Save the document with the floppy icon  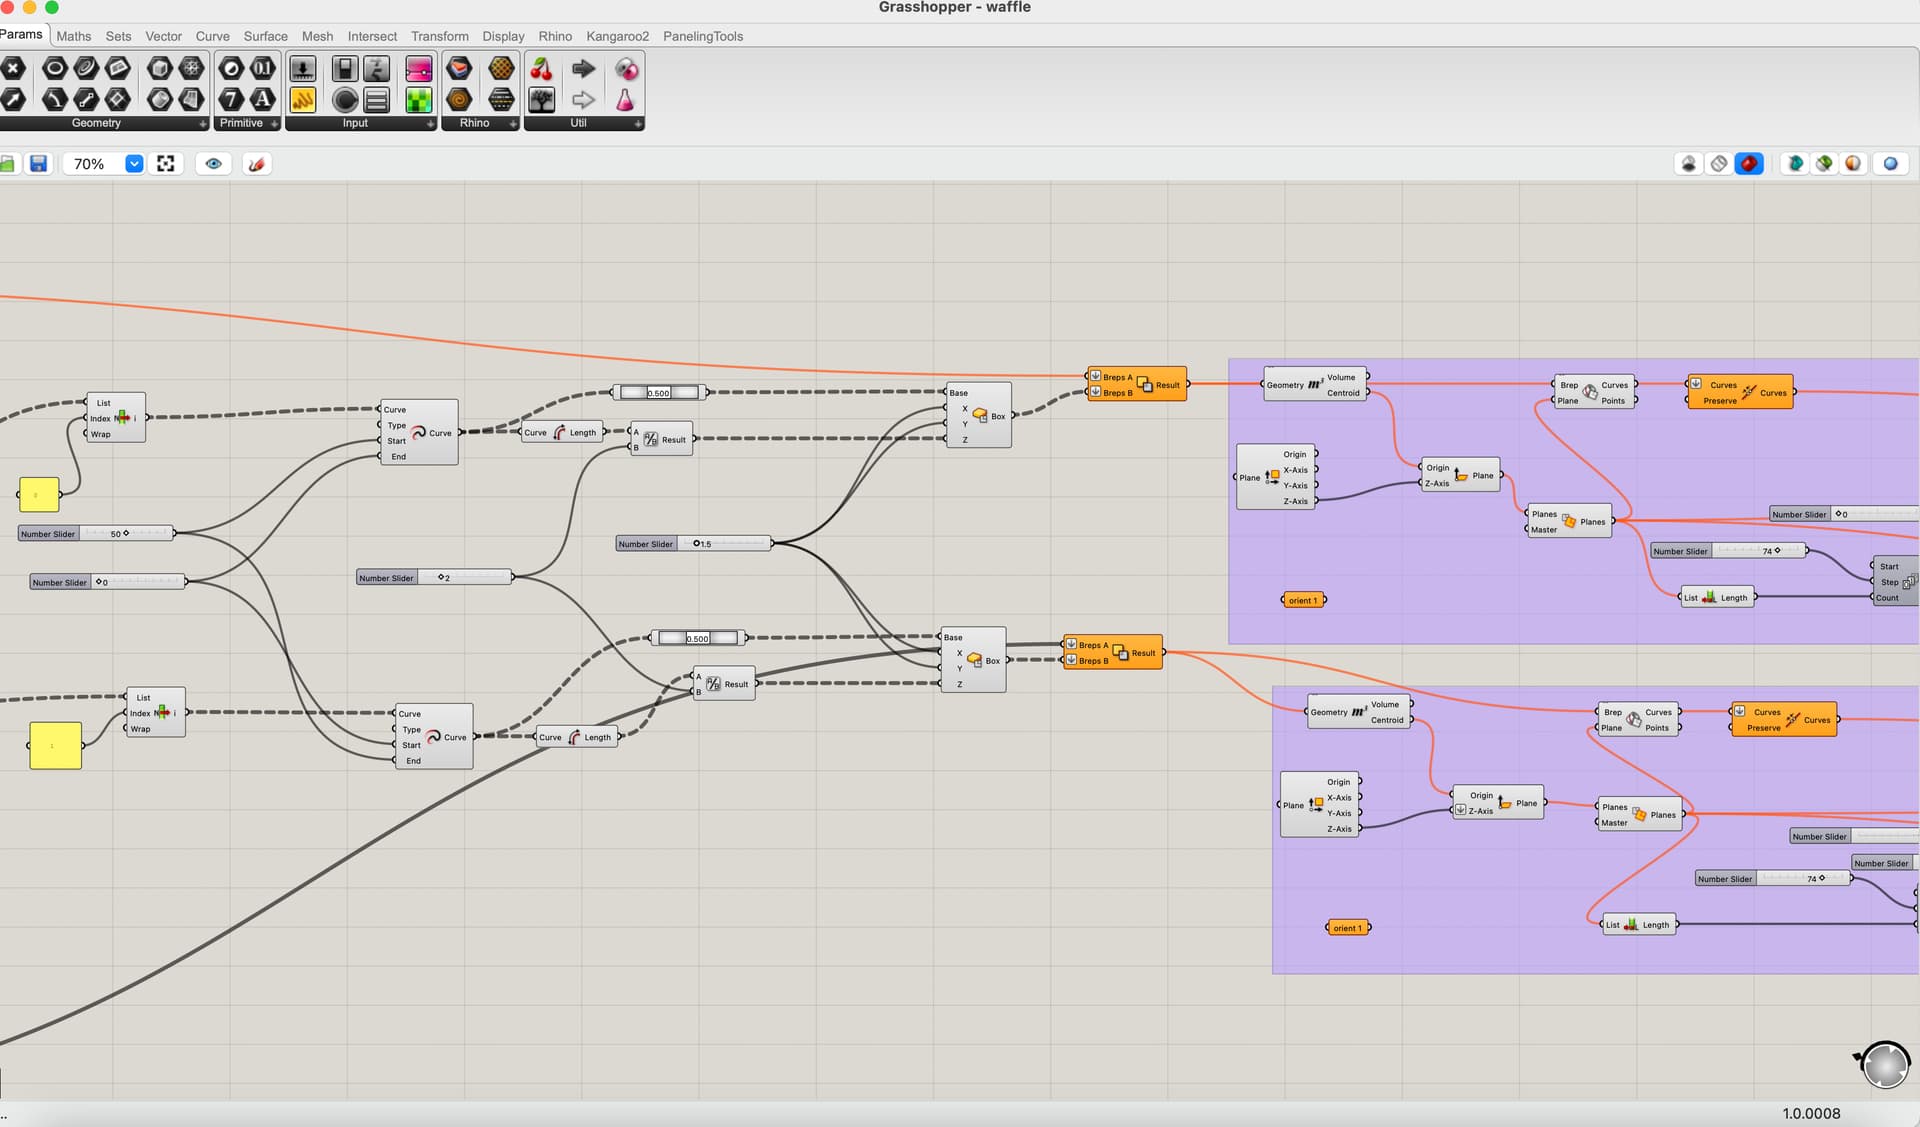39,164
